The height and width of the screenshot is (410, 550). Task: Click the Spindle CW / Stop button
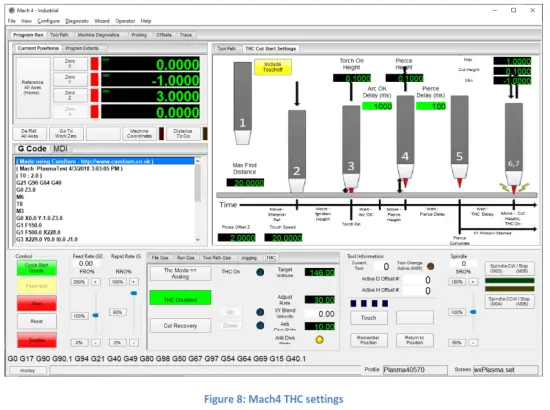pyautogui.click(x=510, y=268)
